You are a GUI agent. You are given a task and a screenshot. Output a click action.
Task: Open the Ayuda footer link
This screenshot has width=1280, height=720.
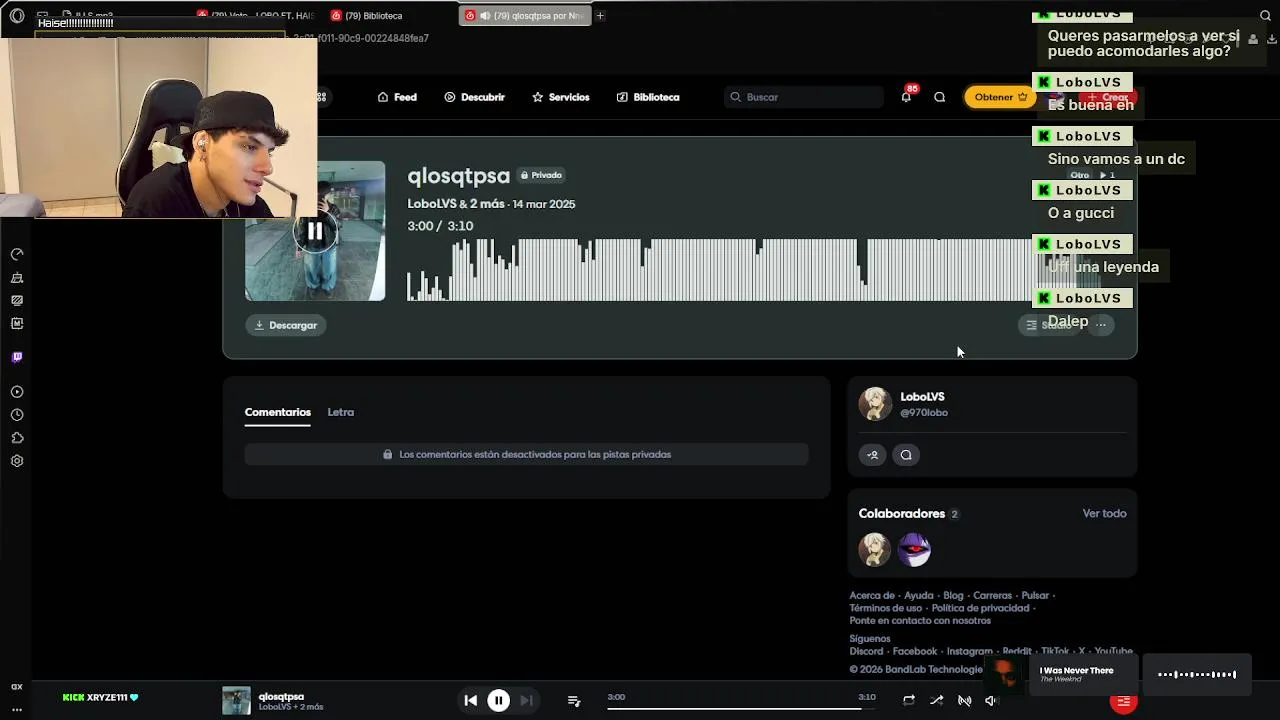918,595
